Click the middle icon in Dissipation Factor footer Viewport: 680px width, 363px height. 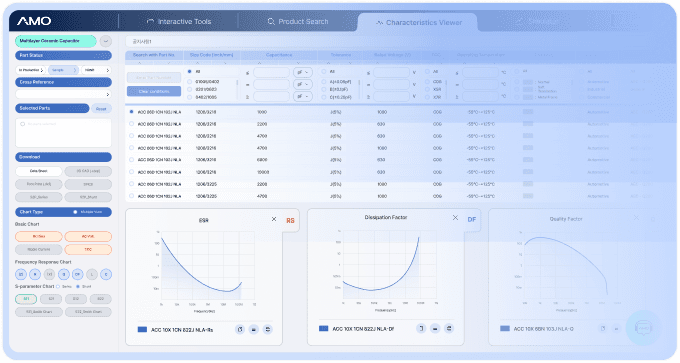tap(435, 328)
